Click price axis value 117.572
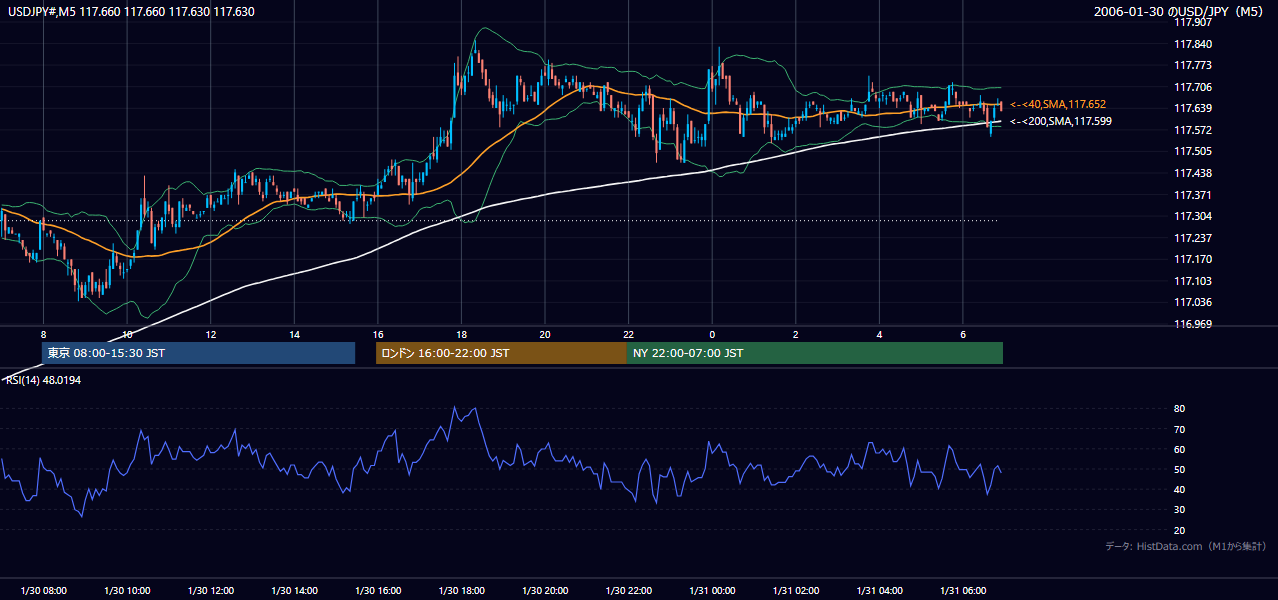 1192,130
